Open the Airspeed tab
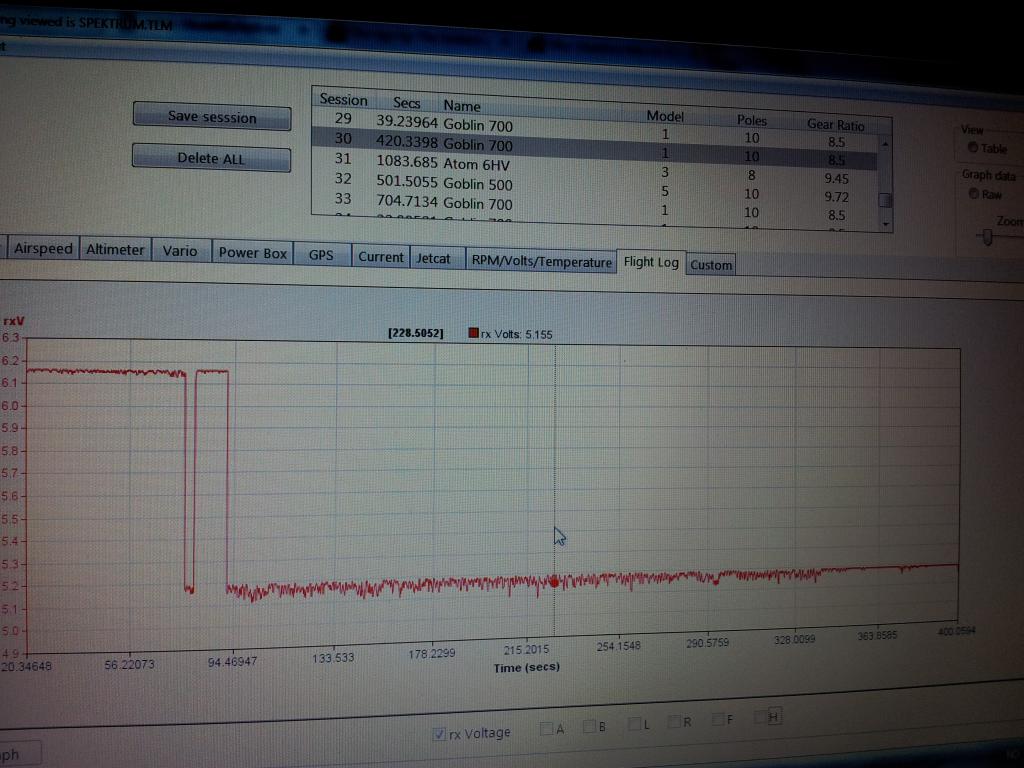1024x768 pixels. coord(42,250)
